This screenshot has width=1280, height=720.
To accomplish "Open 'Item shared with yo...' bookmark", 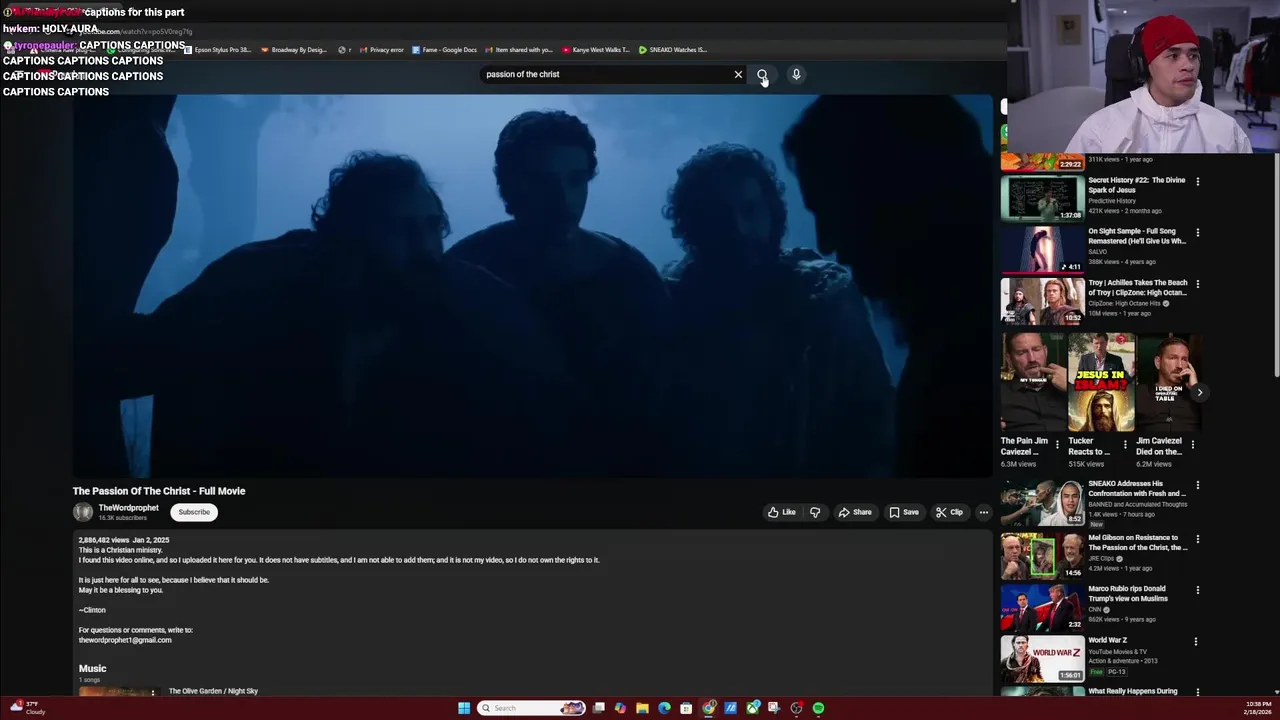I will point(519,50).
